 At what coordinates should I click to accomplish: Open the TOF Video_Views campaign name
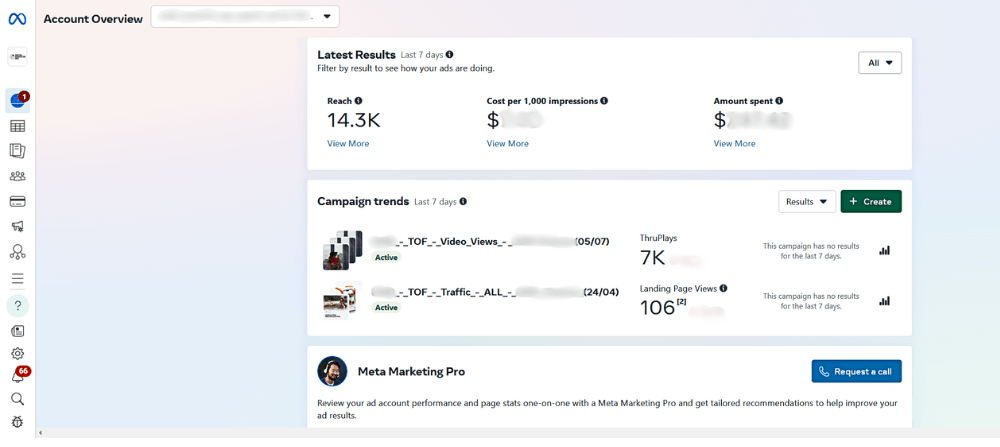point(490,242)
